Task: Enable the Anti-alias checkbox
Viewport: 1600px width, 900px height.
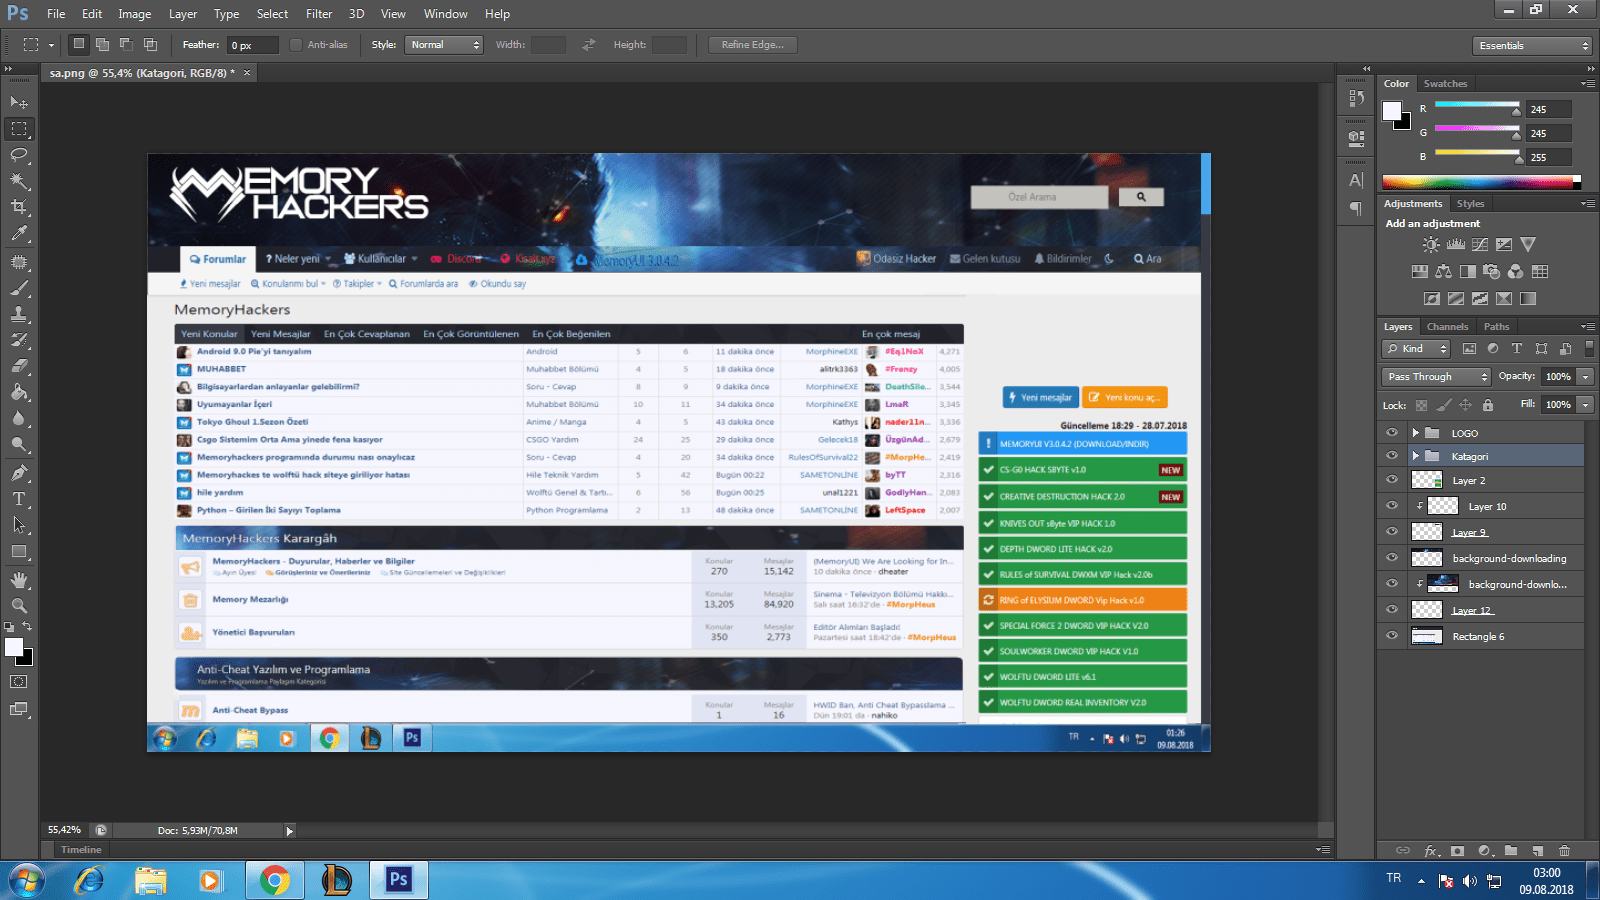Action: [296, 45]
